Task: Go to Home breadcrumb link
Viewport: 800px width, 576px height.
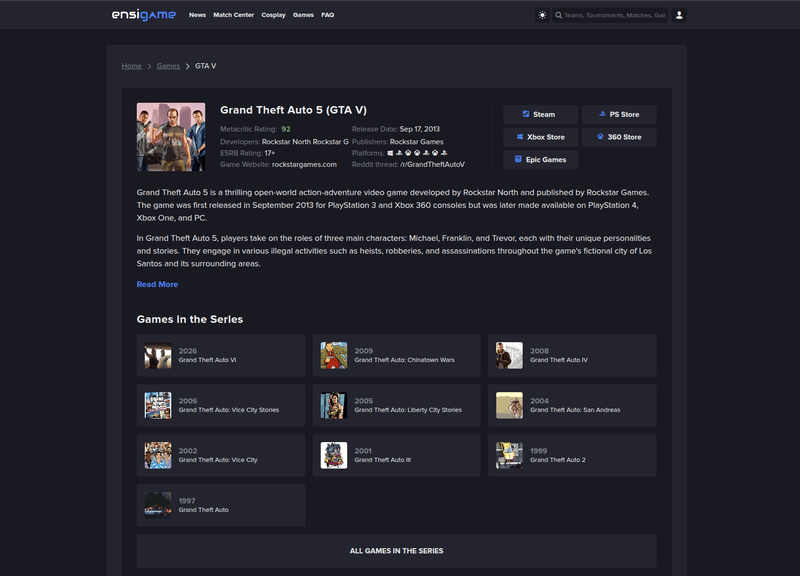Action: [x=132, y=66]
